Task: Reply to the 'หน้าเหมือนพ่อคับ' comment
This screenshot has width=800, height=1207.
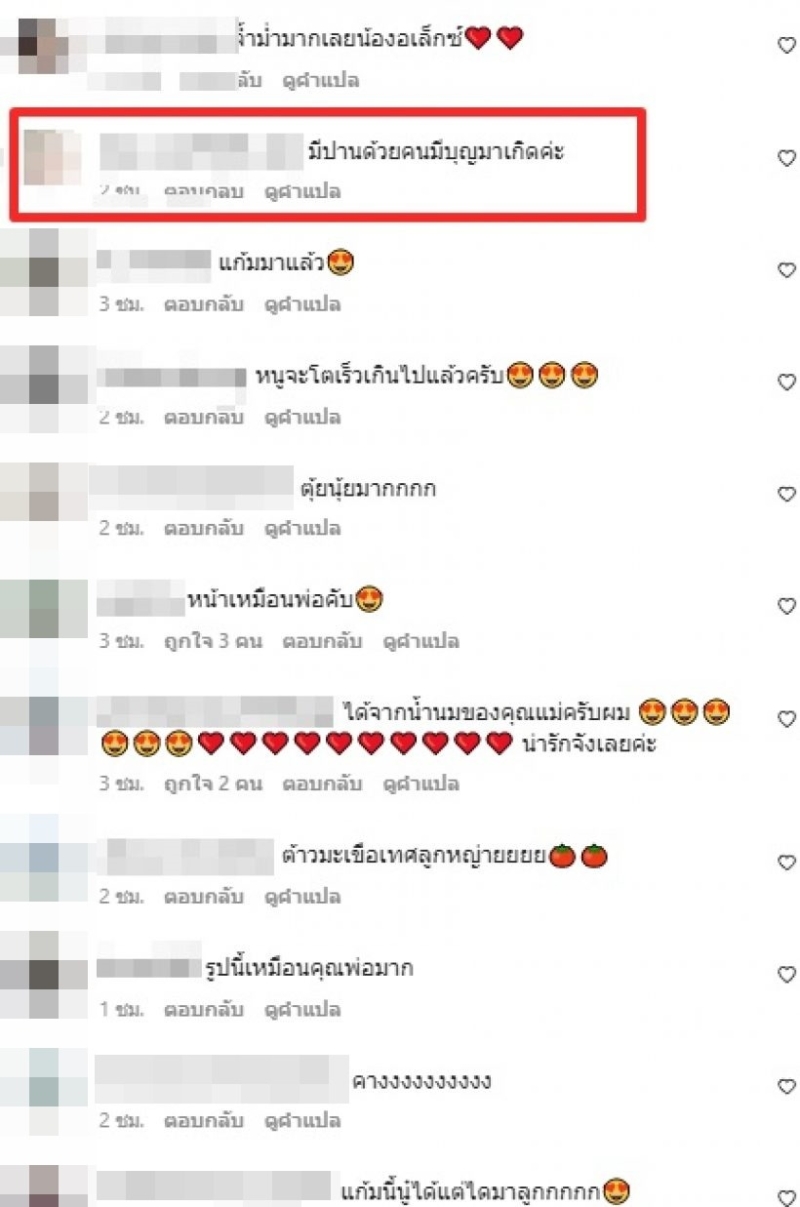Action: coord(323,641)
